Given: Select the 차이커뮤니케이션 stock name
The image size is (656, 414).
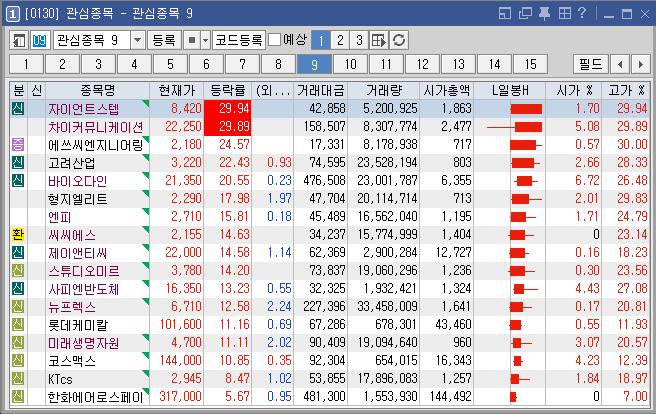Looking at the screenshot, I should point(96,127).
